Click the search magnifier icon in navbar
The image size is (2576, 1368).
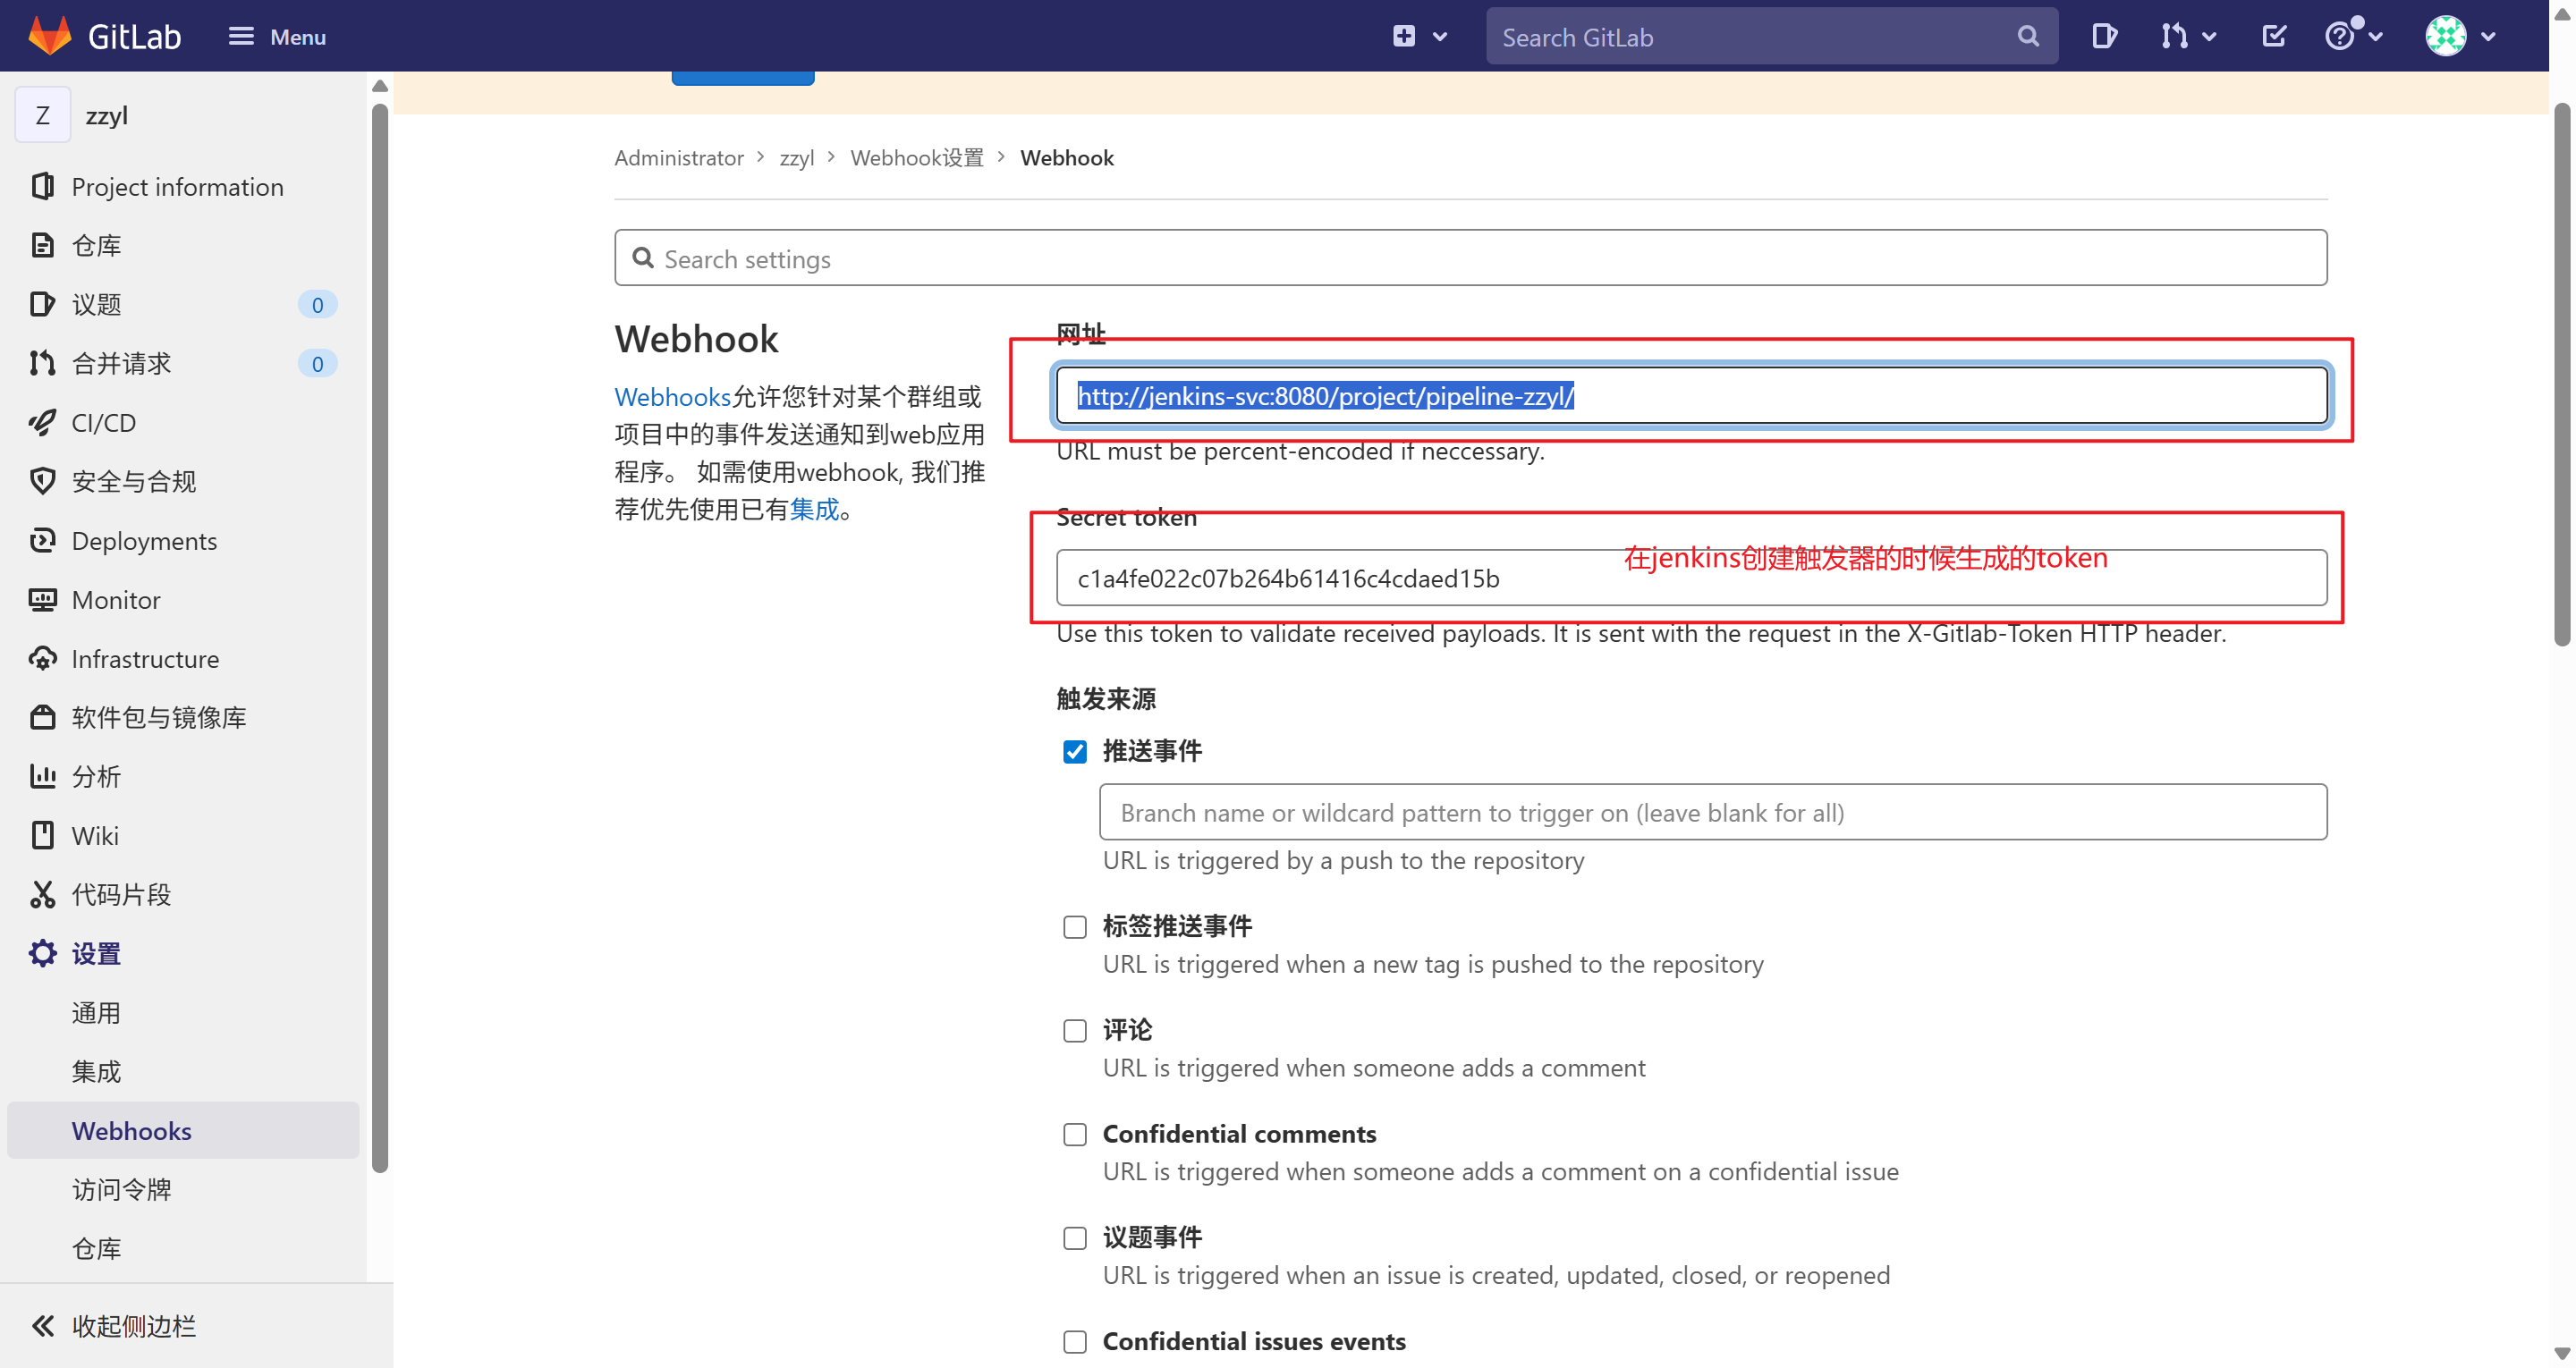[2028, 36]
